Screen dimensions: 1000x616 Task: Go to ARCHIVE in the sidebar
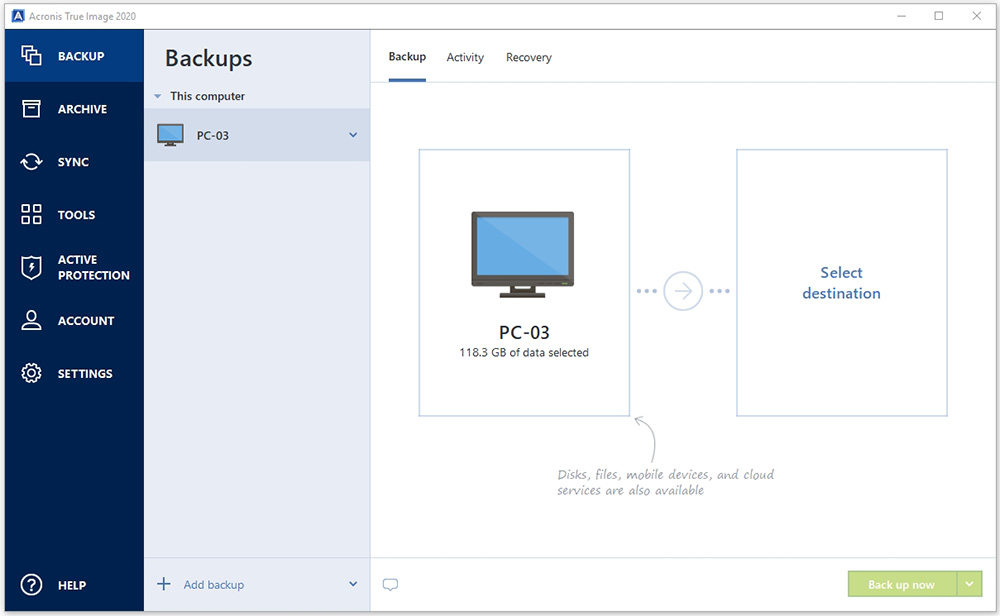click(82, 109)
